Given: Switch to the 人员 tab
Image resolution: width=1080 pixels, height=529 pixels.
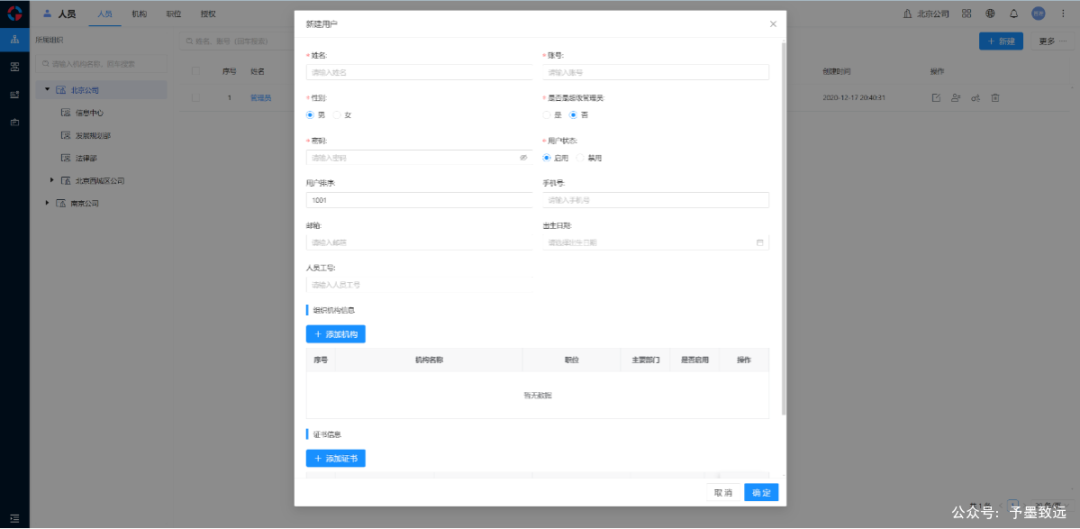Looking at the screenshot, I should tap(105, 13).
